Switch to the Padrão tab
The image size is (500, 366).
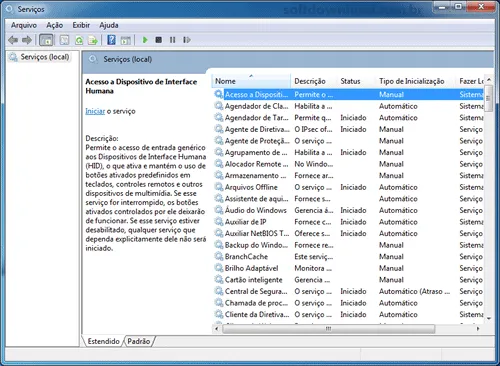click(x=139, y=341)
